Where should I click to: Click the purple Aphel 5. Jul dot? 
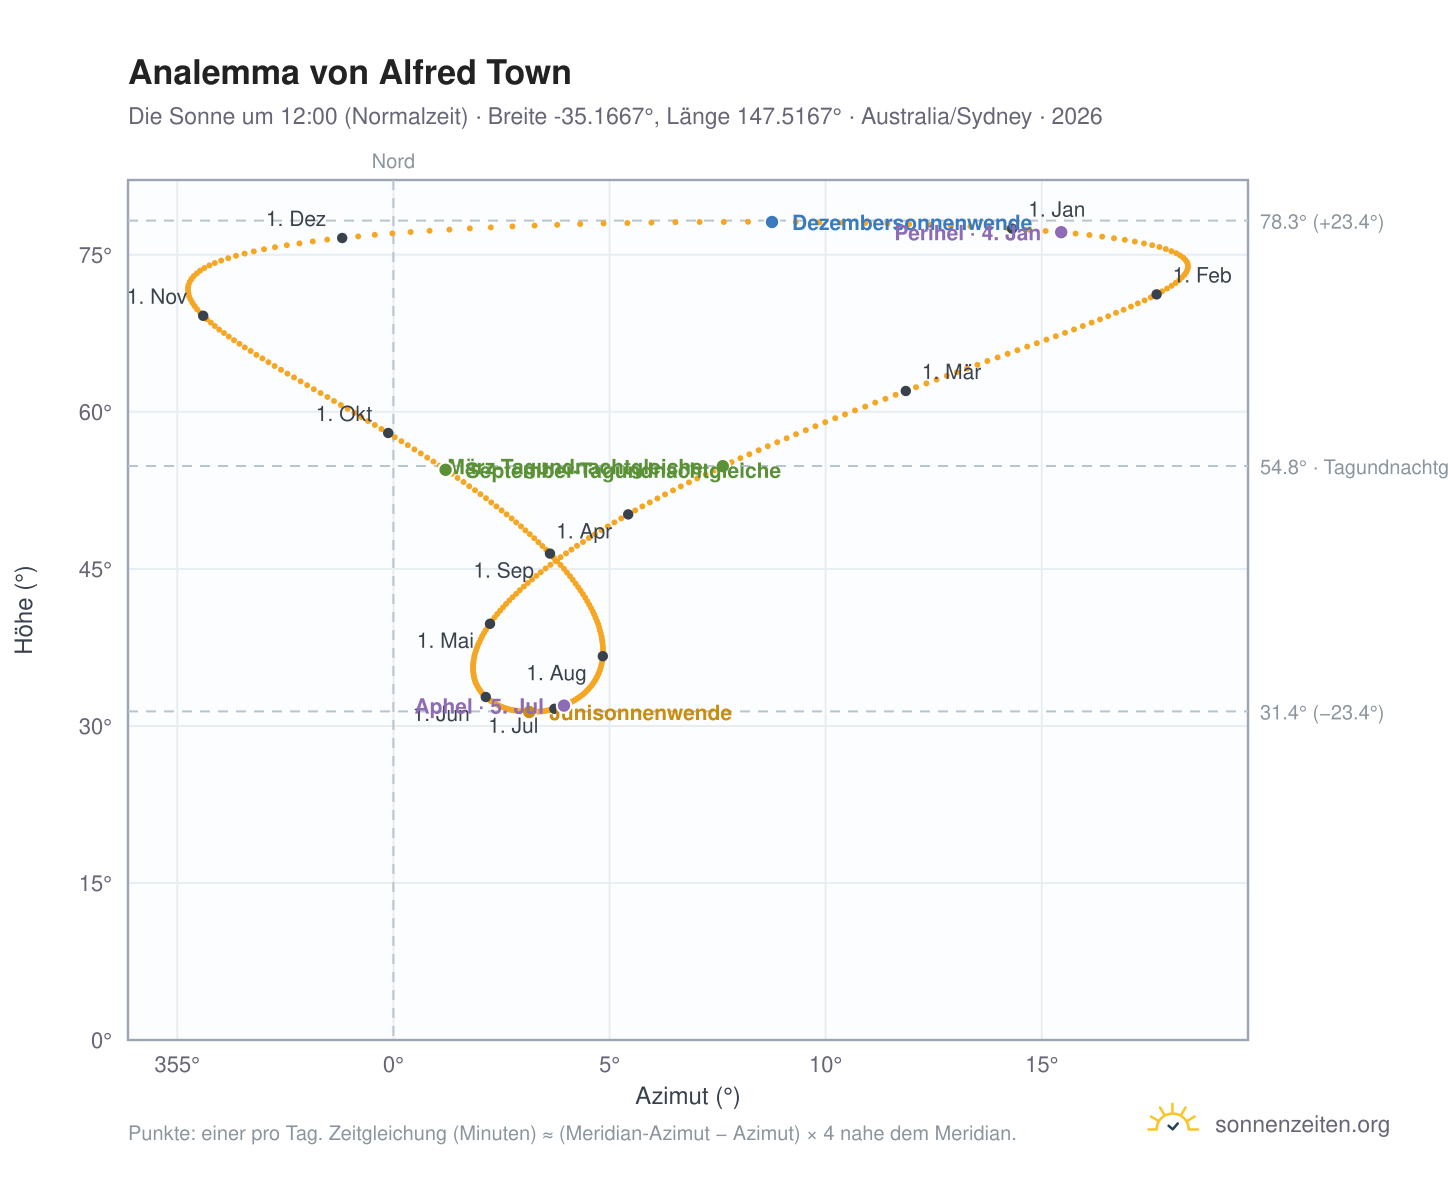click(x=564, y=706)
